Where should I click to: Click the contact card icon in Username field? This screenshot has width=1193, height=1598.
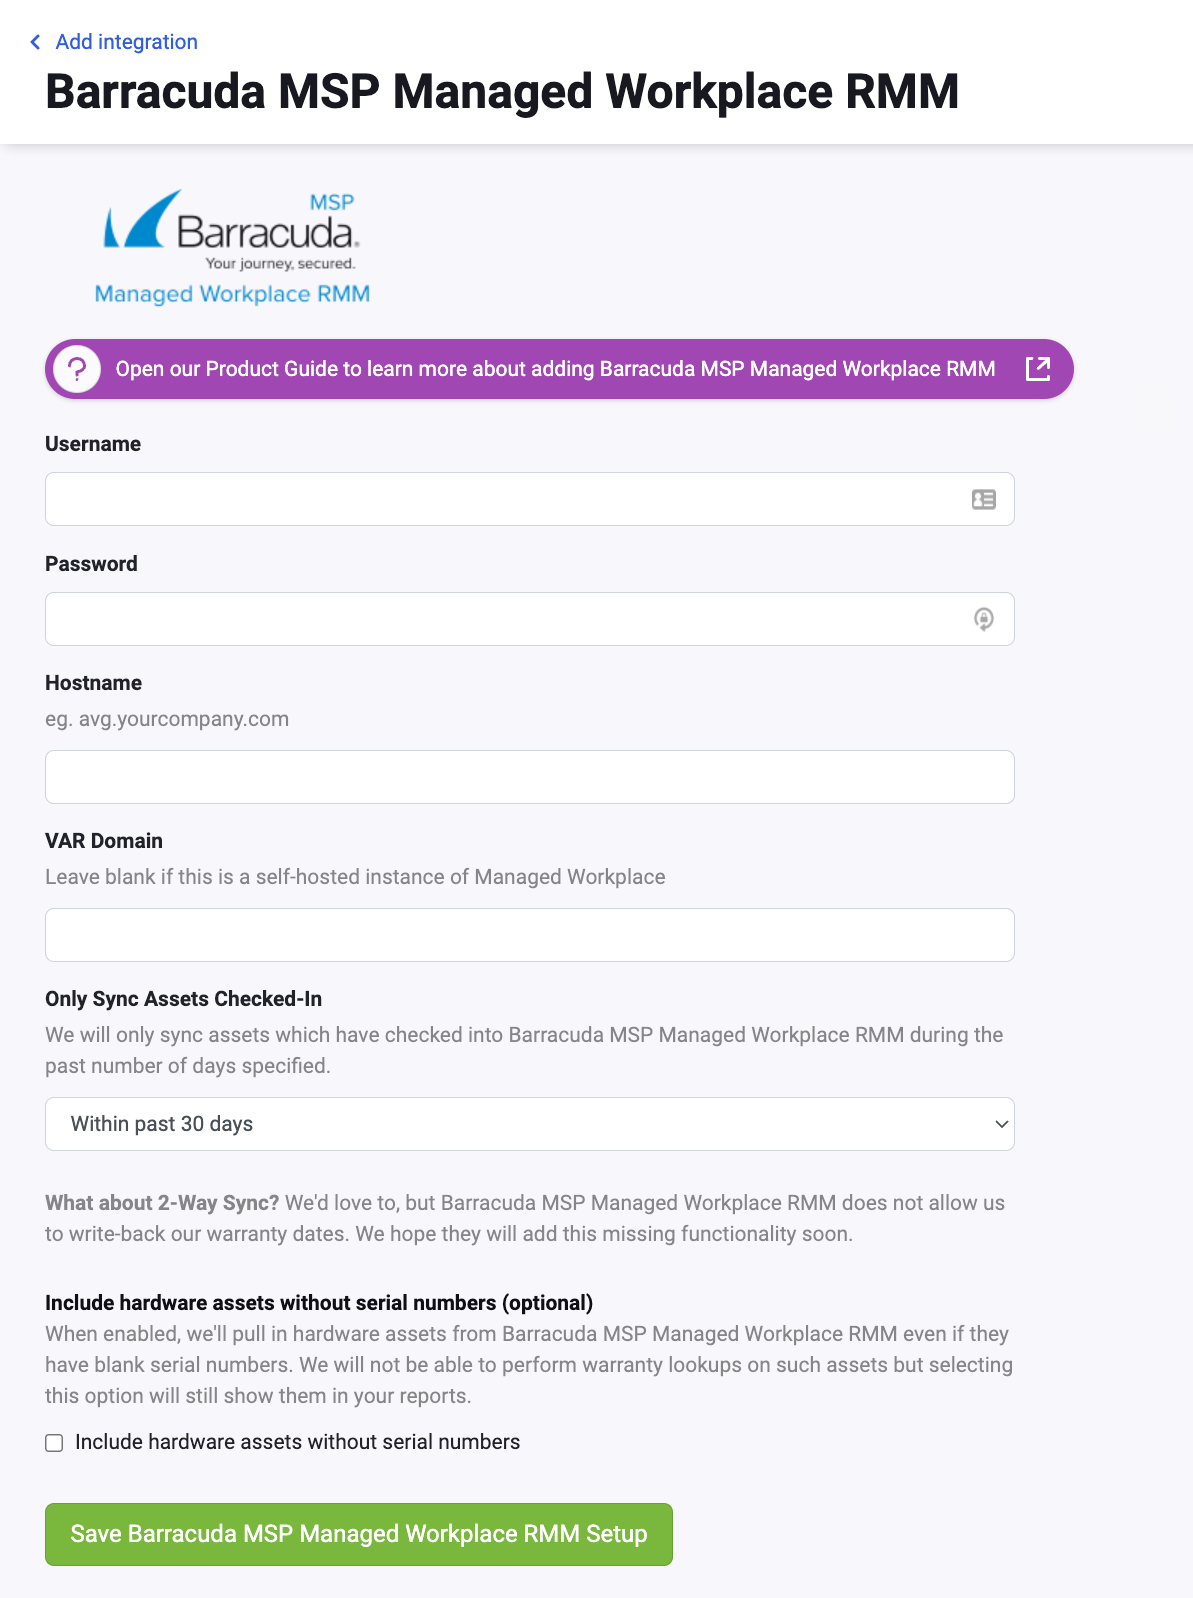coord(983,498)
